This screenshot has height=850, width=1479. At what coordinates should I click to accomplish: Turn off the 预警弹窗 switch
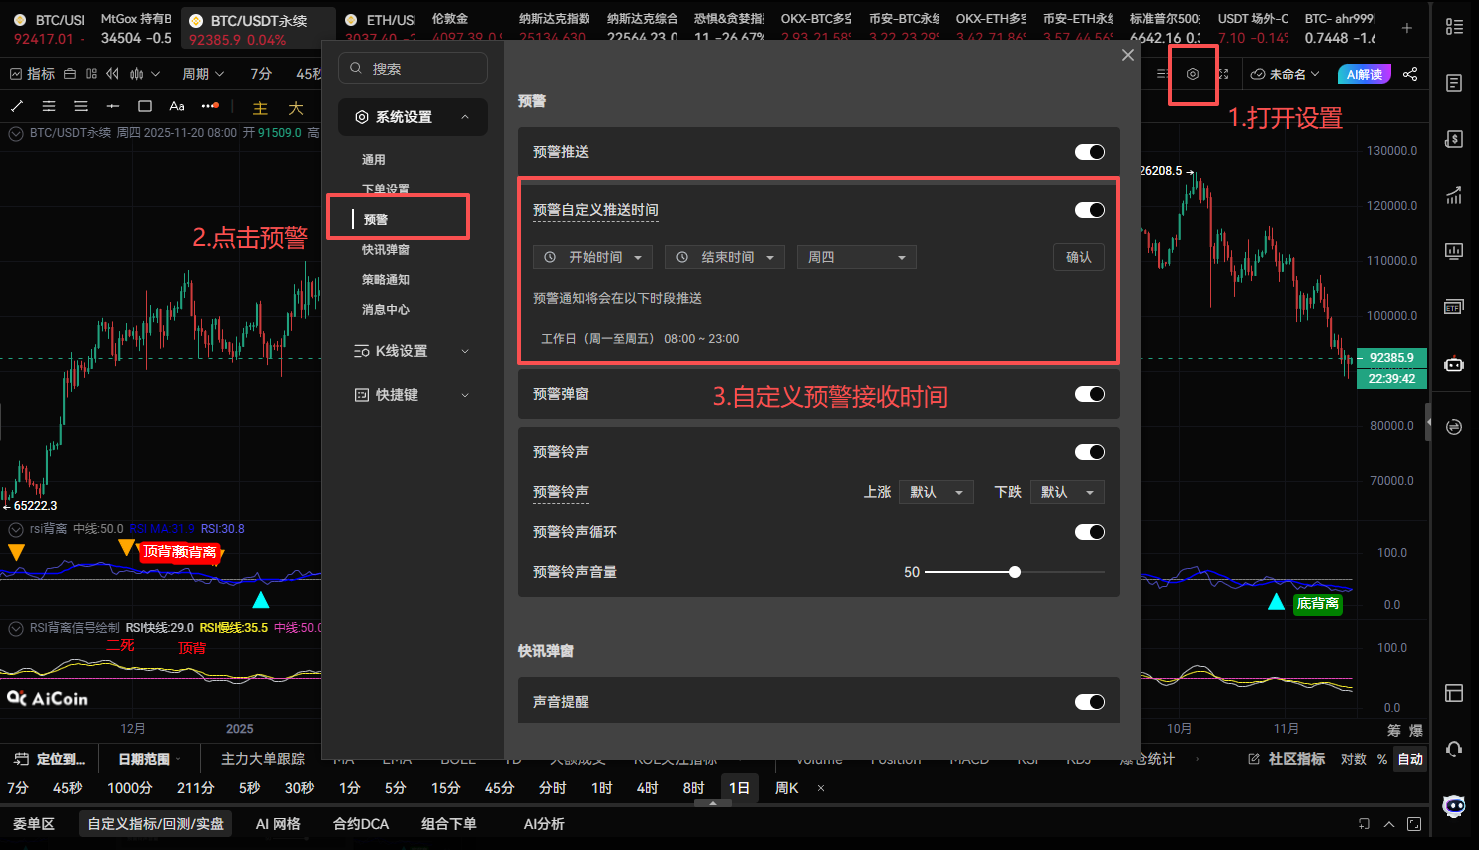[1089, 394]
